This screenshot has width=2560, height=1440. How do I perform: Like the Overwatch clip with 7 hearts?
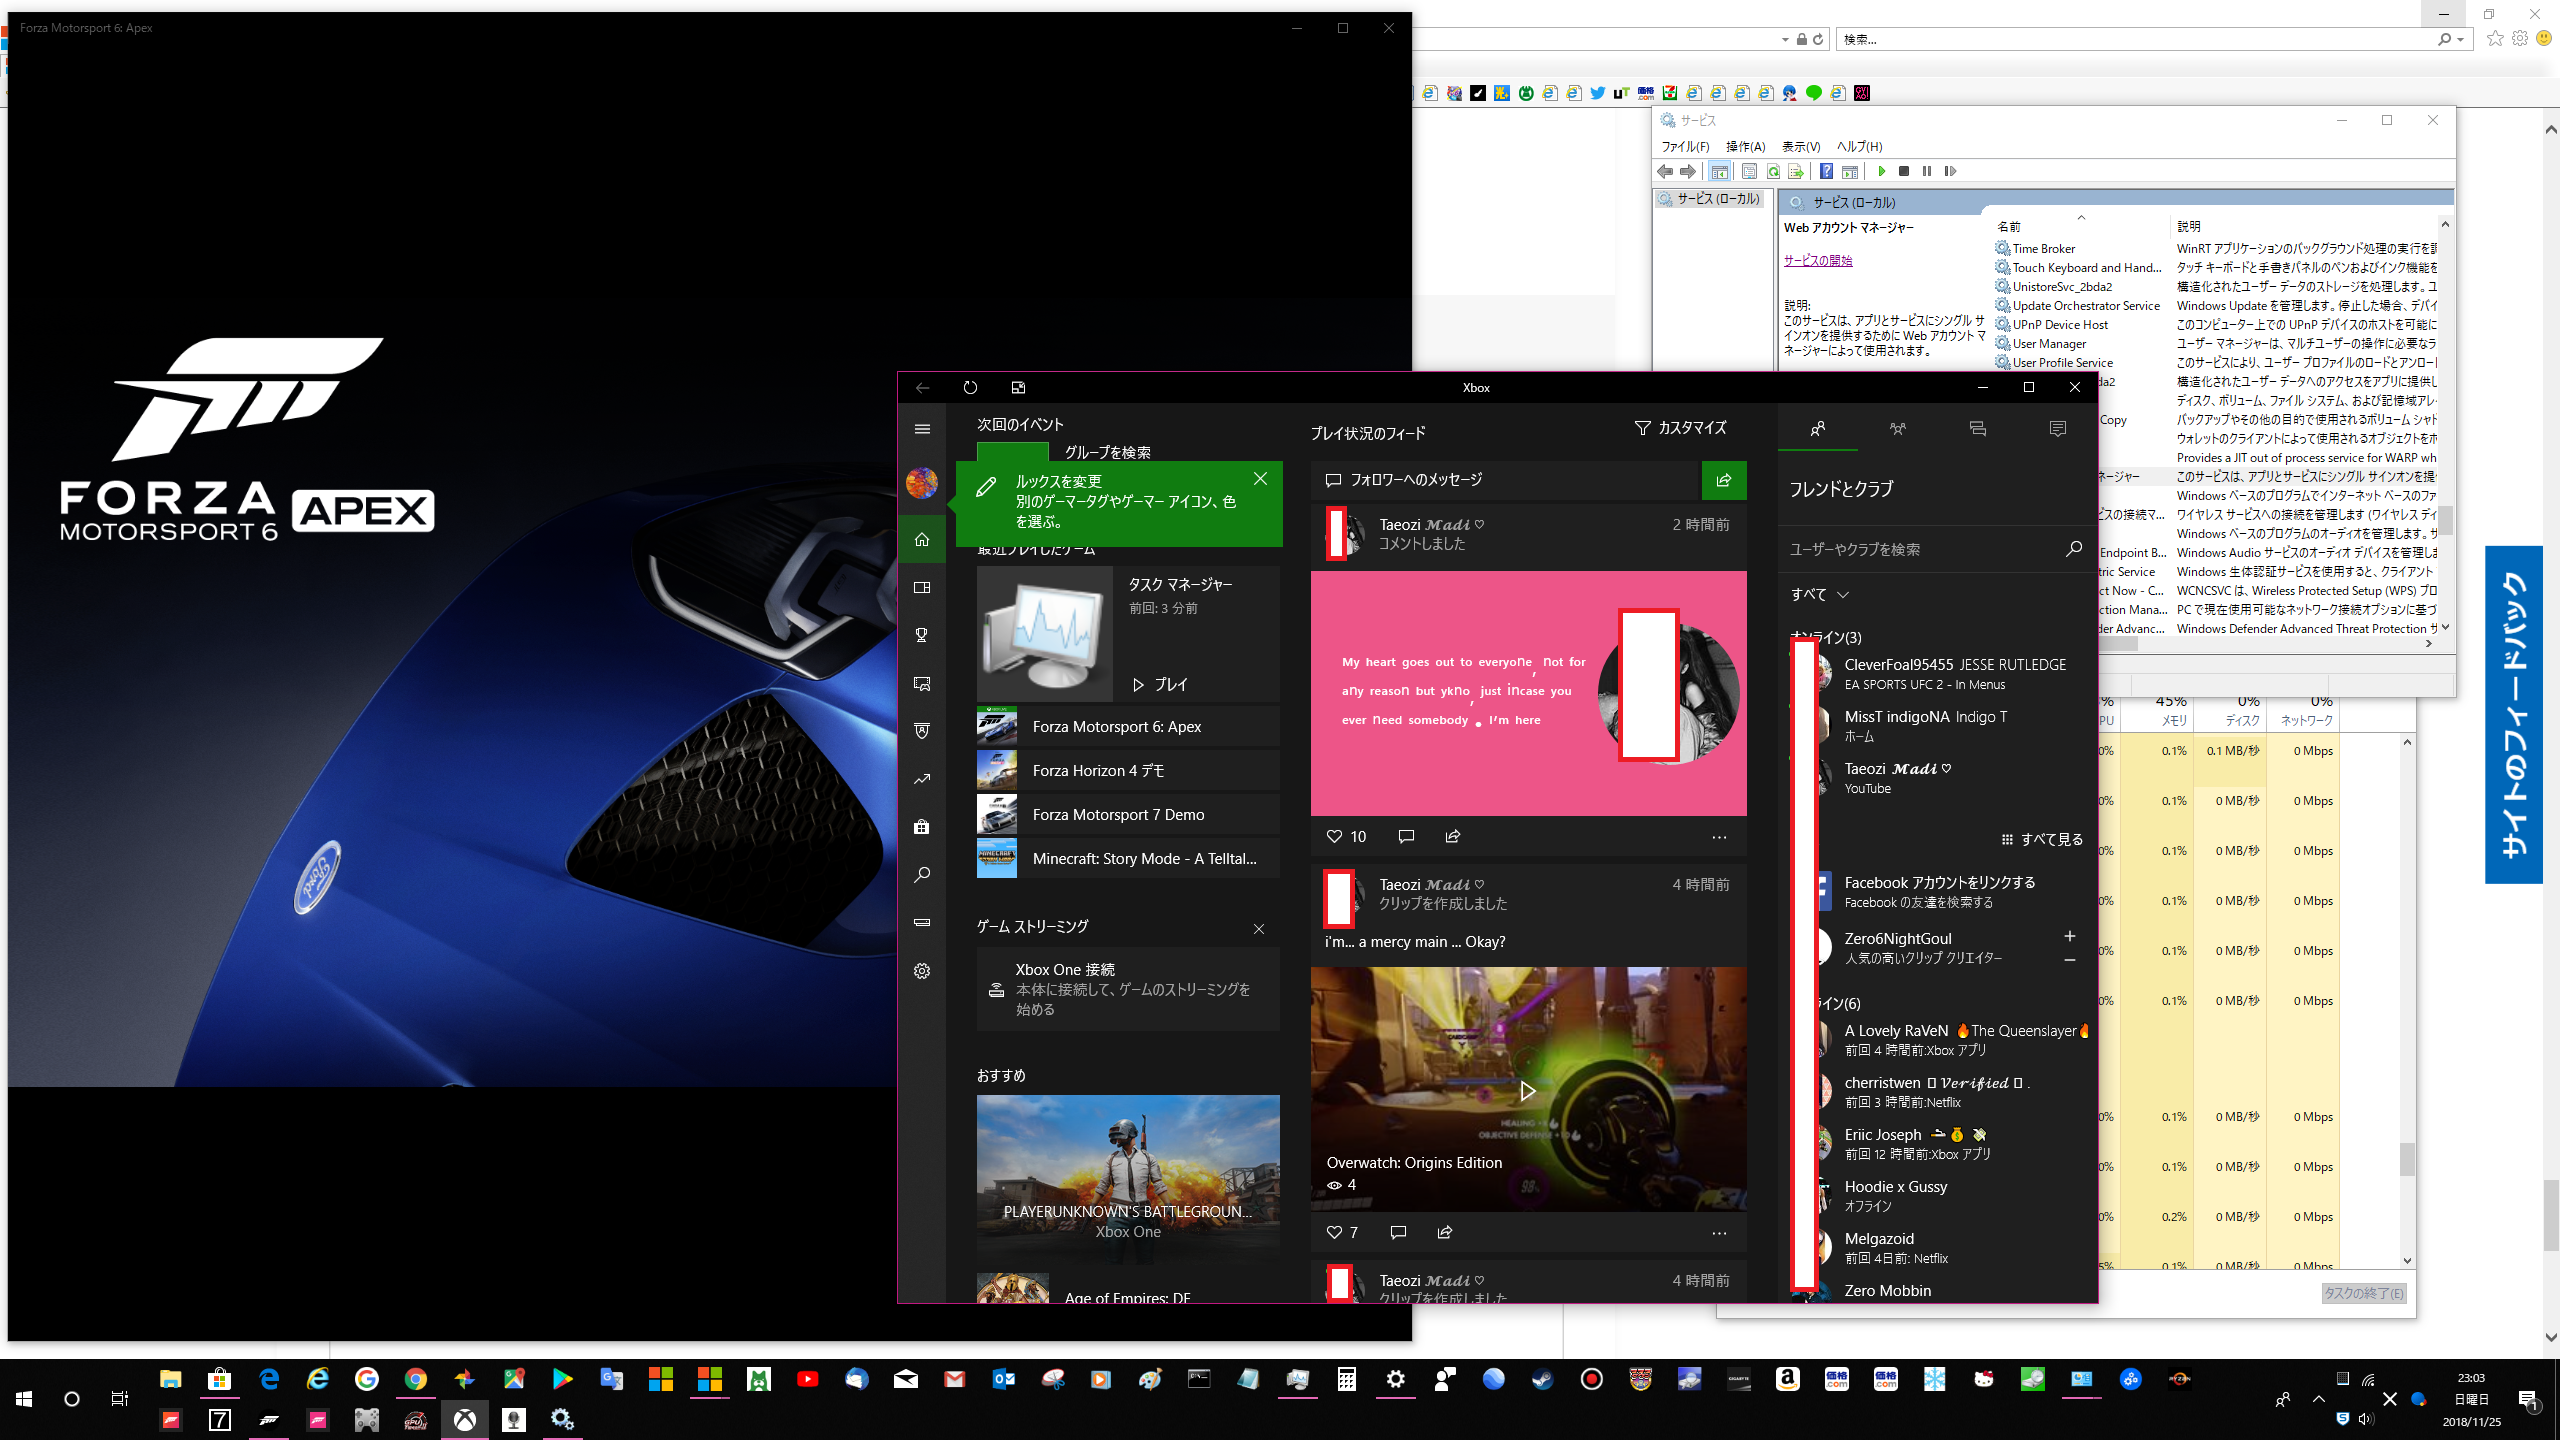(x=1334, y=1232)
